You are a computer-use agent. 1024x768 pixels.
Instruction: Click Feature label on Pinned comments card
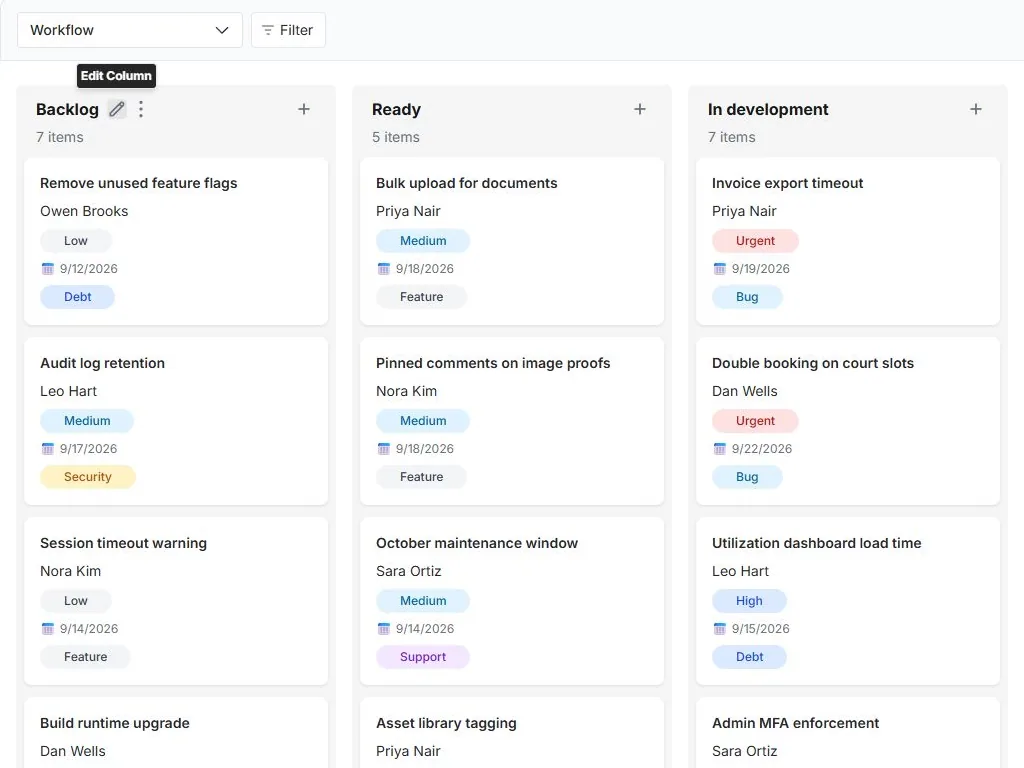point(421,477)
